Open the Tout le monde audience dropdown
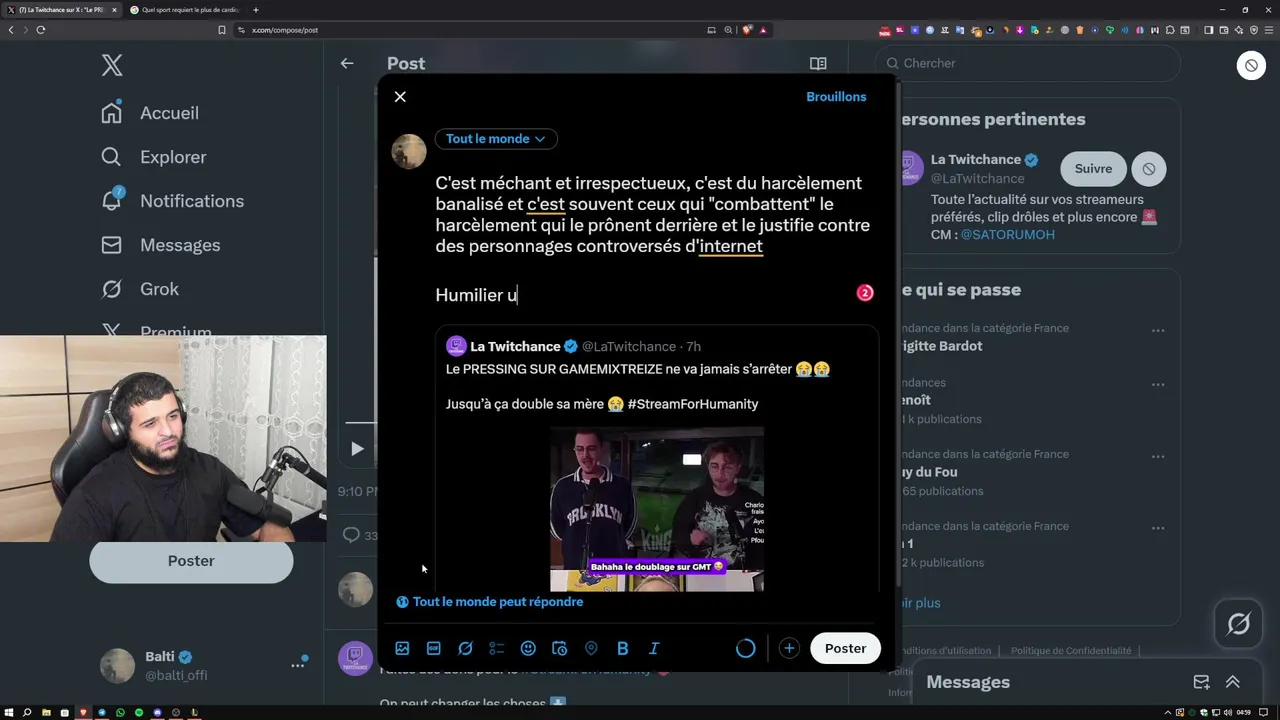 [x=496, y=139]
